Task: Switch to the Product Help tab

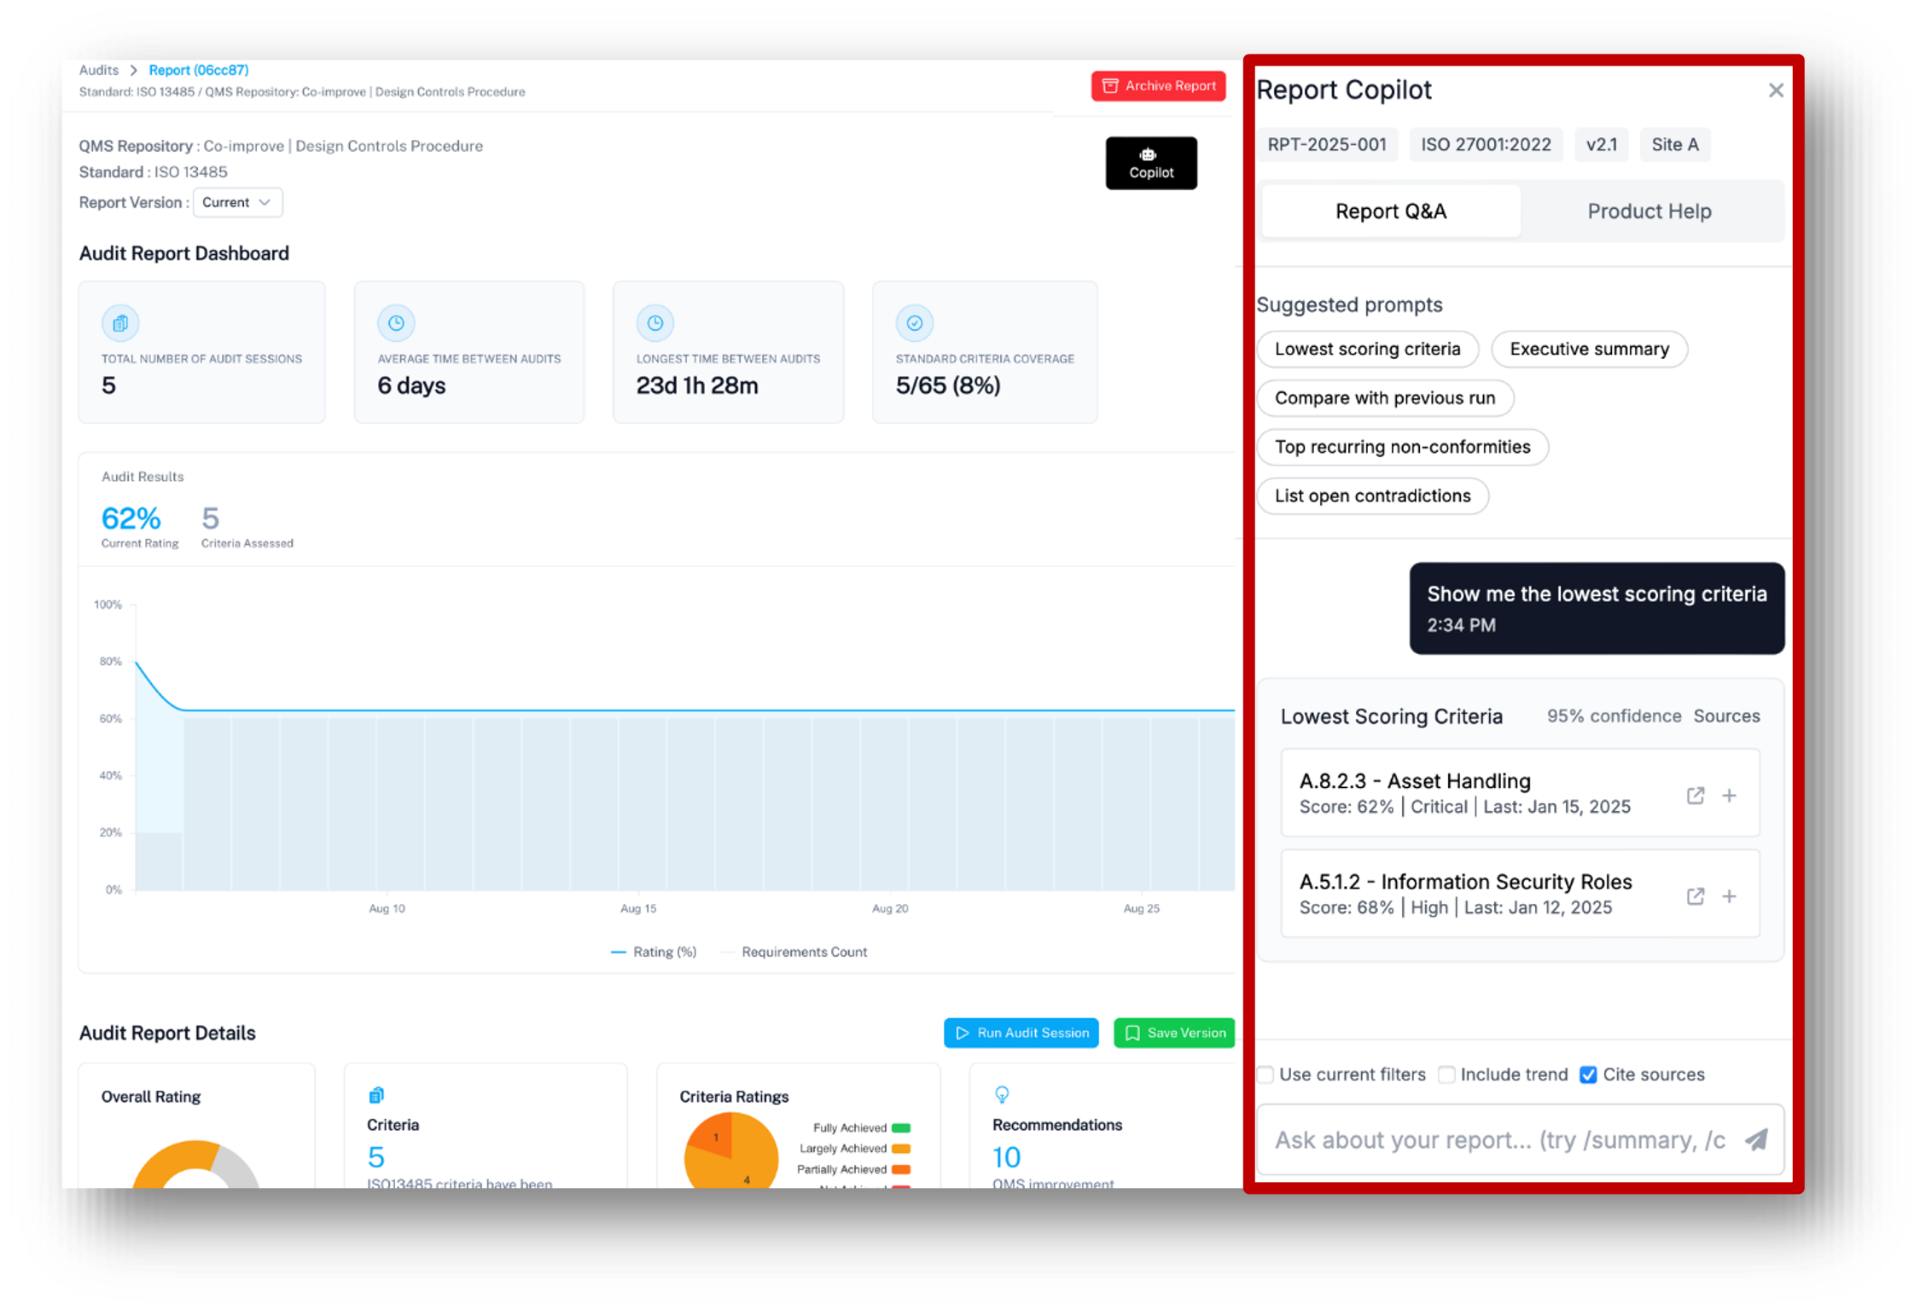Action: click(x=1649, y=211)
